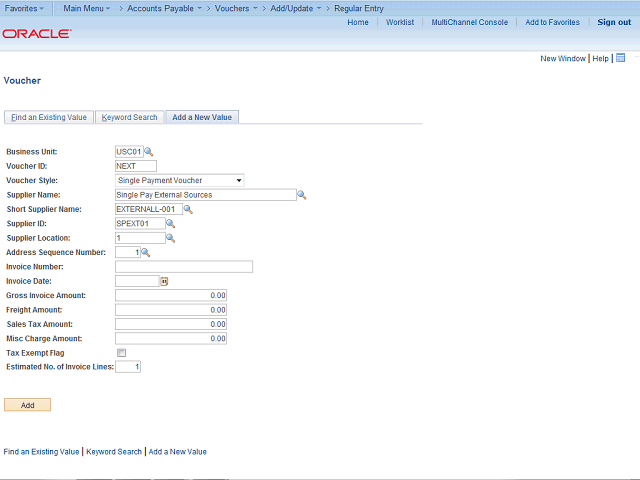640x480 pixels.
Task: Open the Invoice Date calendar picker
Action: tap(164, 281)
